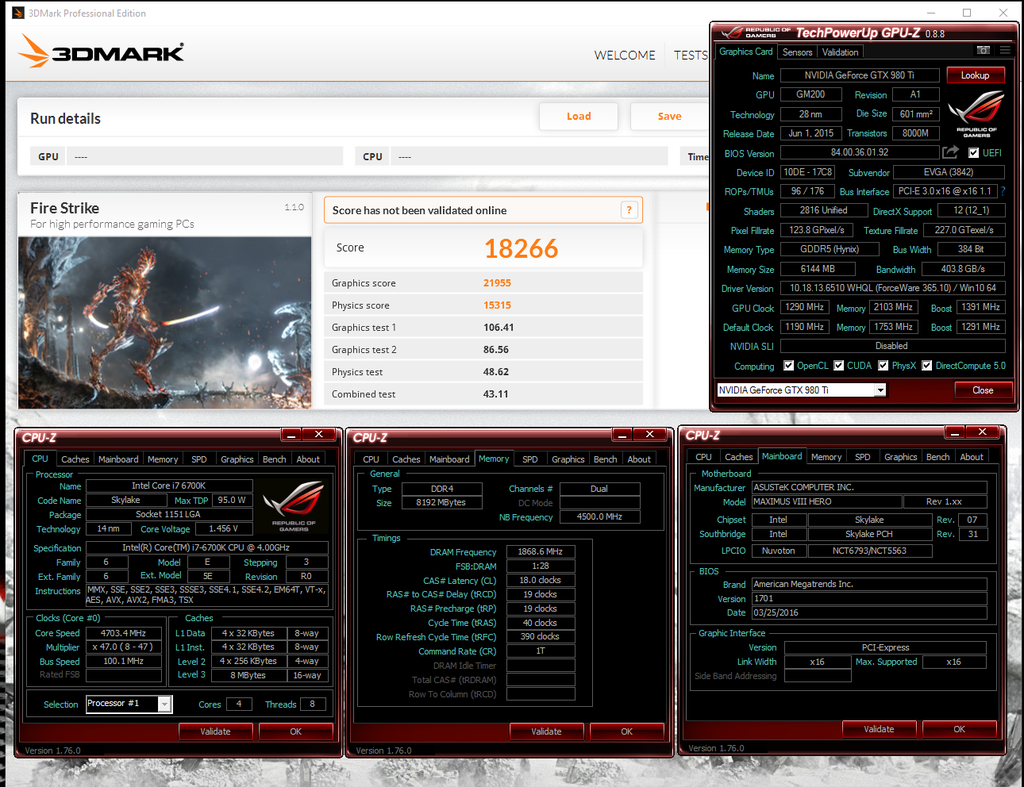This screenshot has width=1024, height=787.
Task: Select the Graphics Card tab in GPU-Z
Action: pyautogui.click(x=746, y=52)
